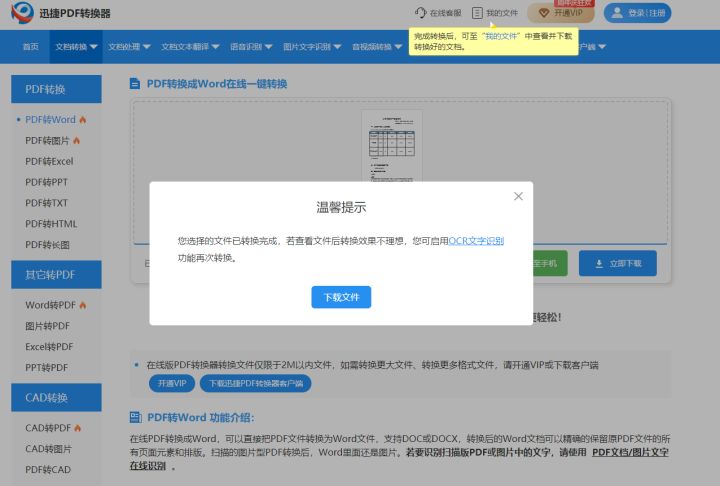Click the yellow 我的文件 tooltip message

pyautogui.click(x=493, y=41)
